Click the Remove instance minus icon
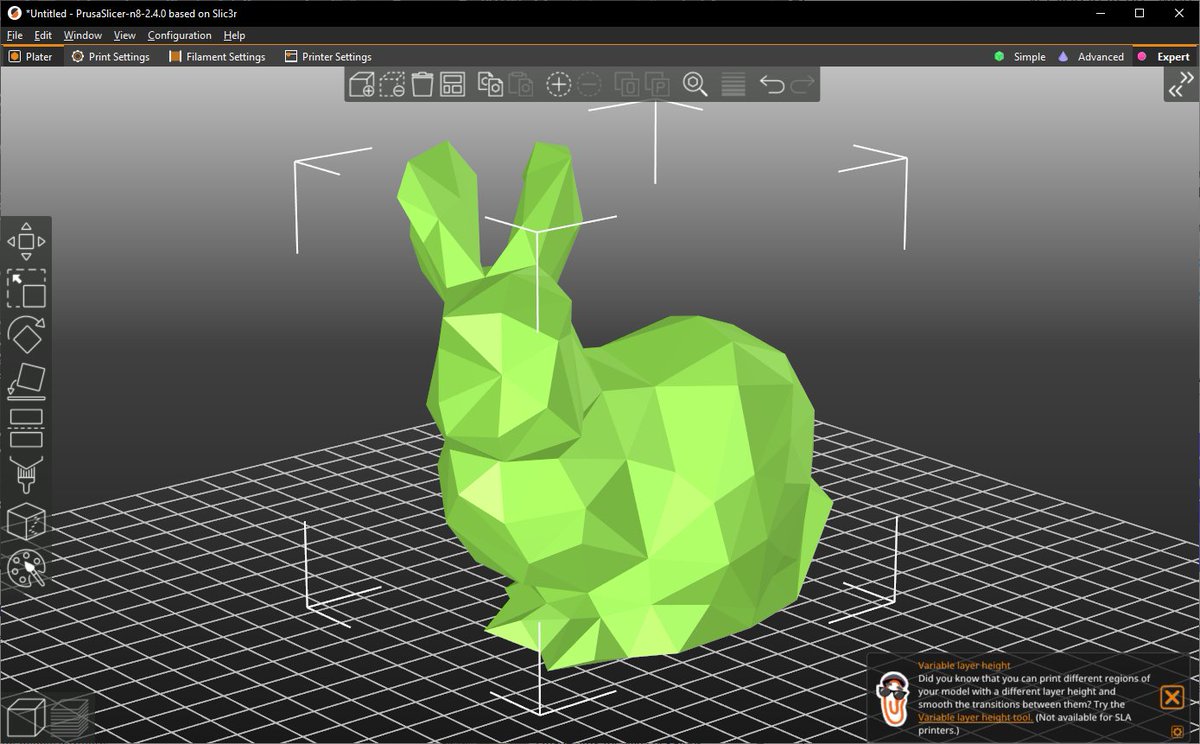Viewport: 1200px width, 744px height. click(x=589, y=85)
